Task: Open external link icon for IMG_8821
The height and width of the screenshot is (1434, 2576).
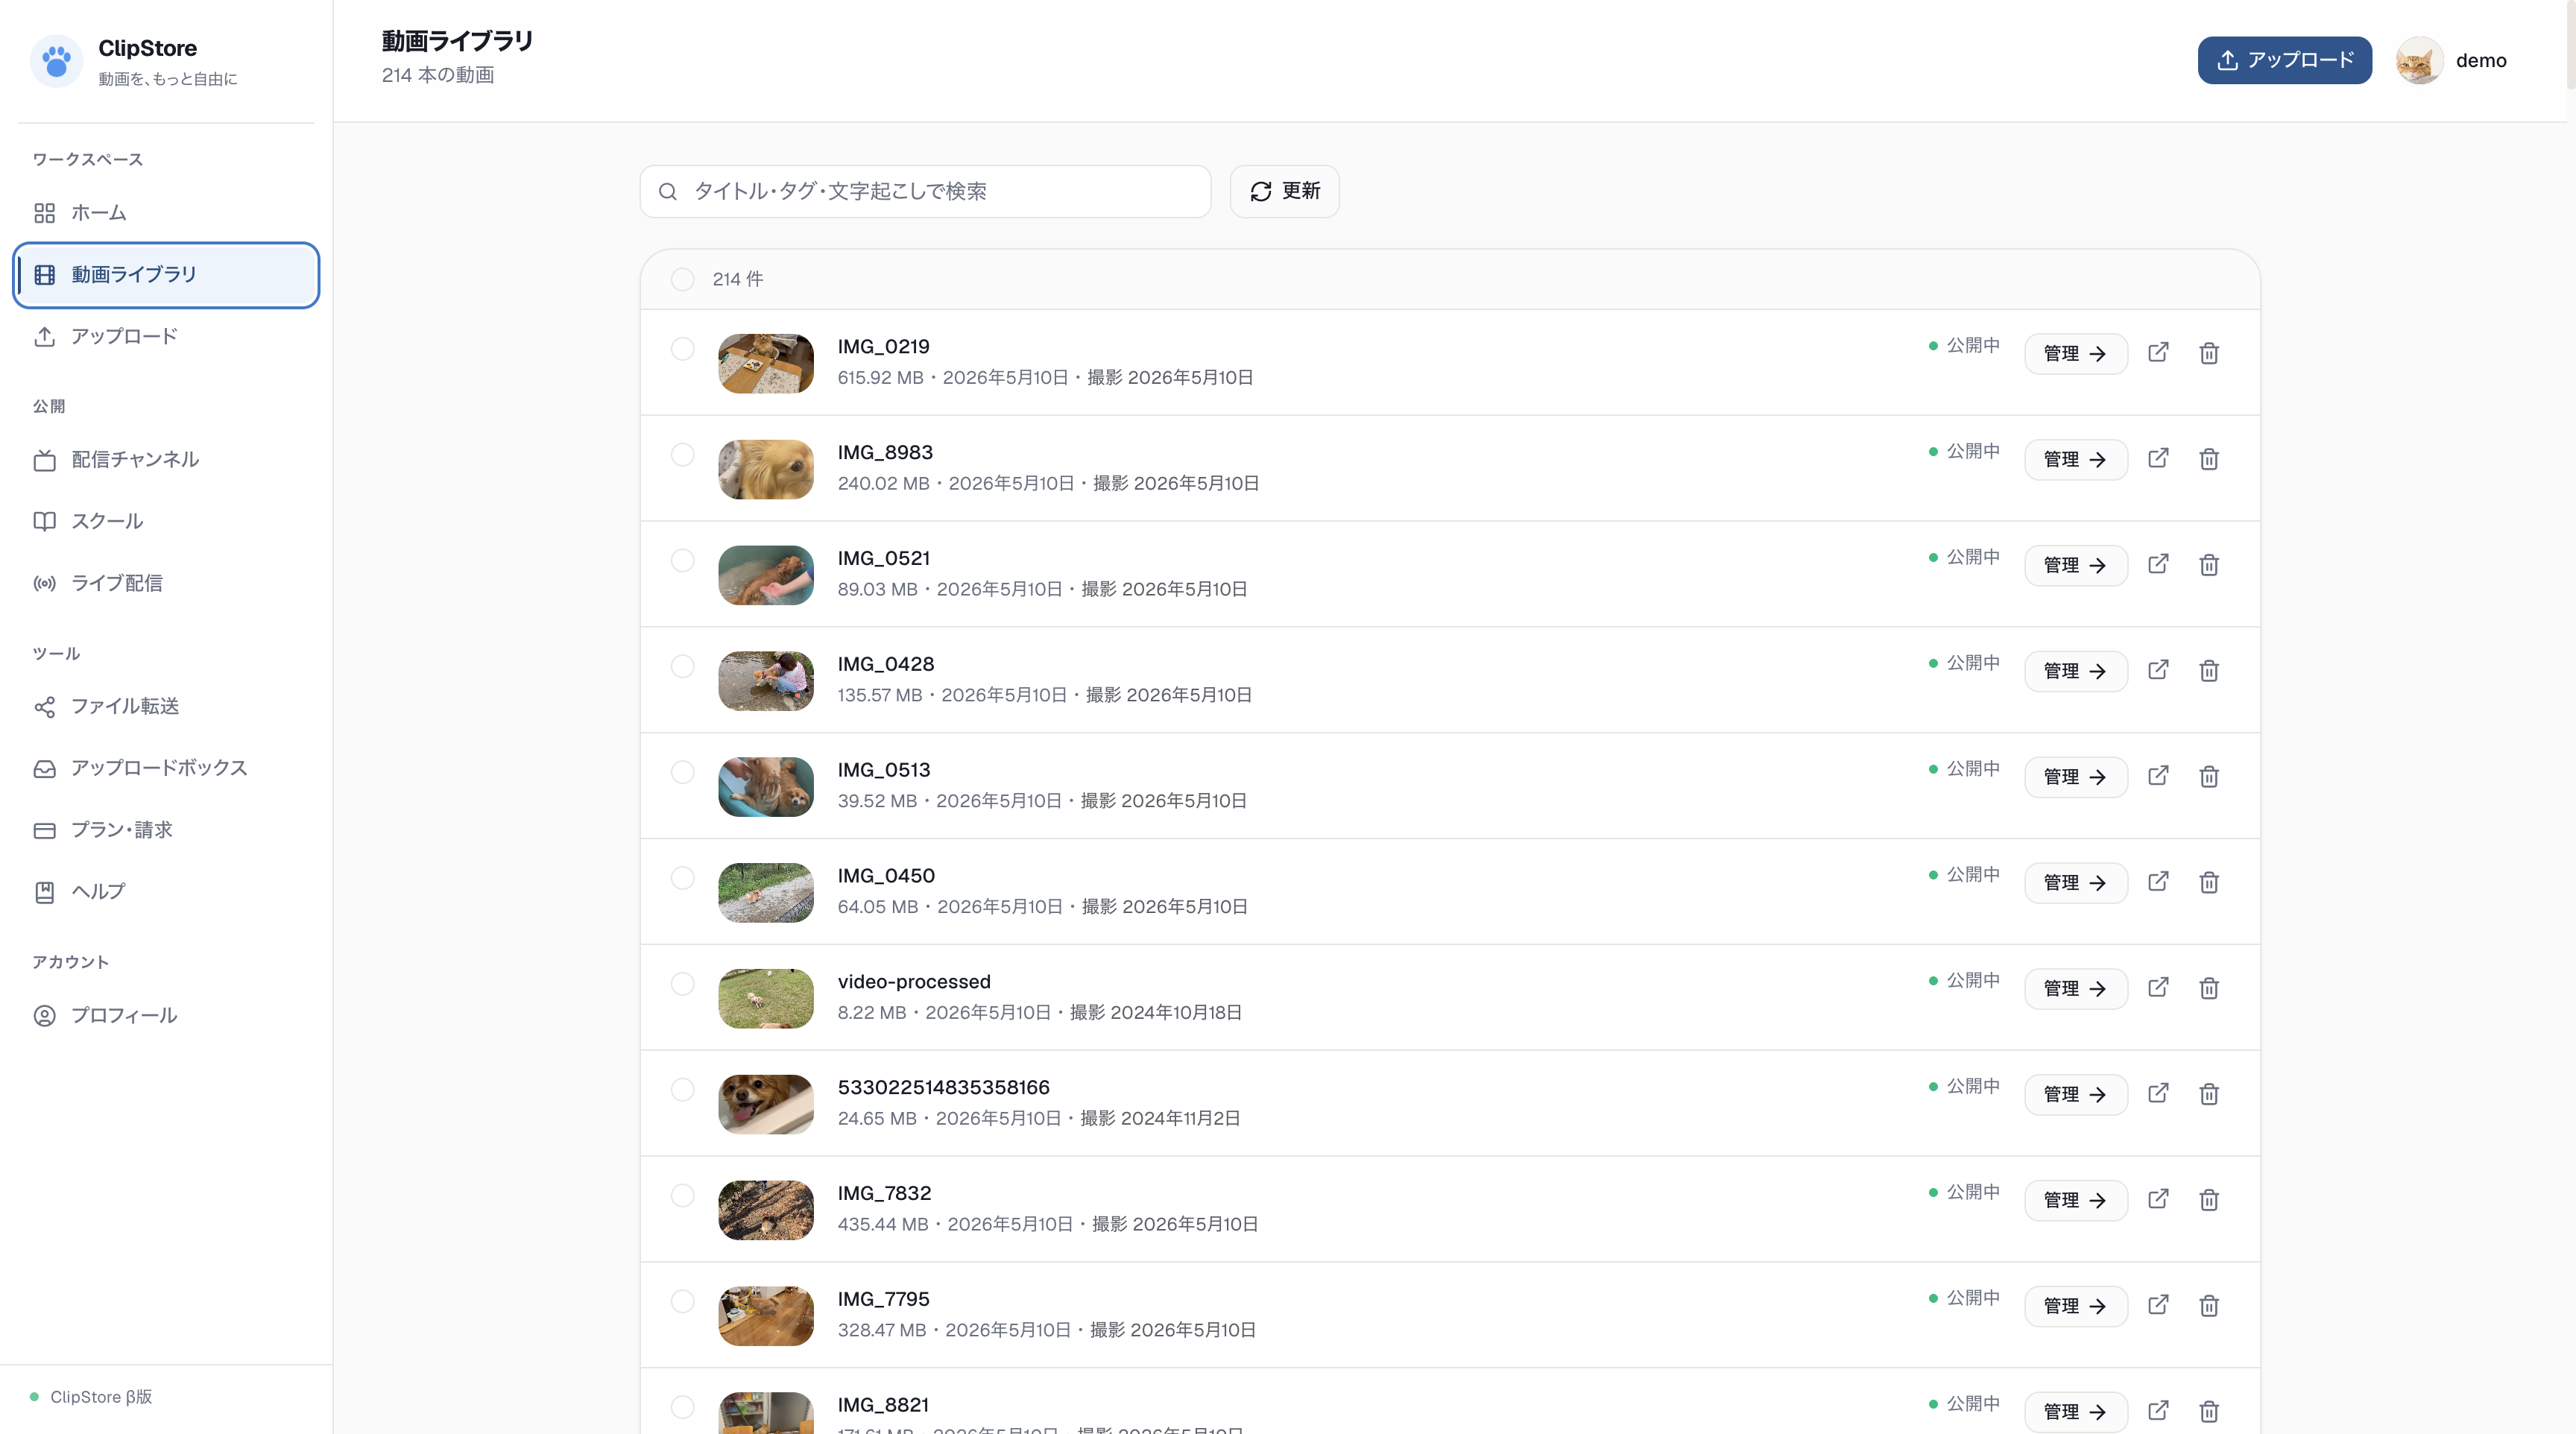Action: (x=2158, y=1411)
